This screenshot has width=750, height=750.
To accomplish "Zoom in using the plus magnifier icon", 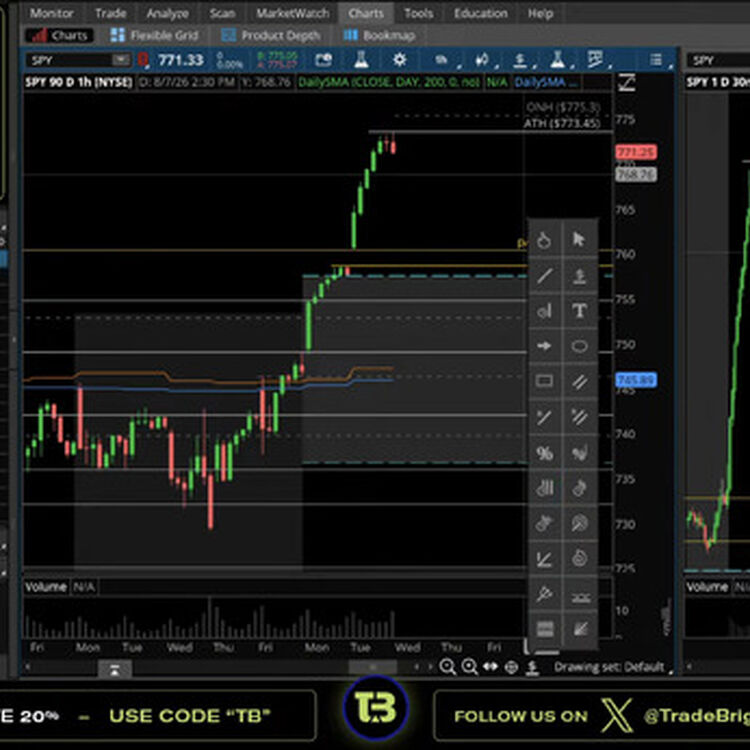I will click(x=470, y=666).
